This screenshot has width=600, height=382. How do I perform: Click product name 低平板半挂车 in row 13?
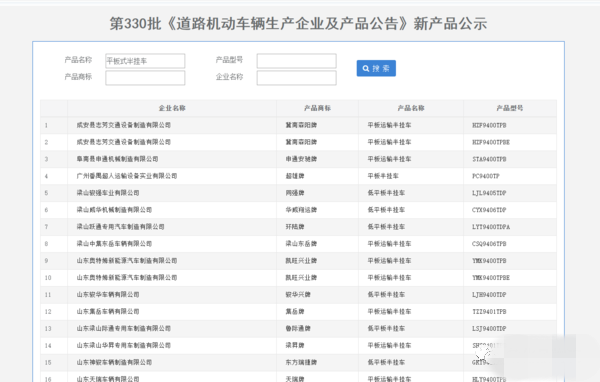pyautogui.click(x=386, y=328)
